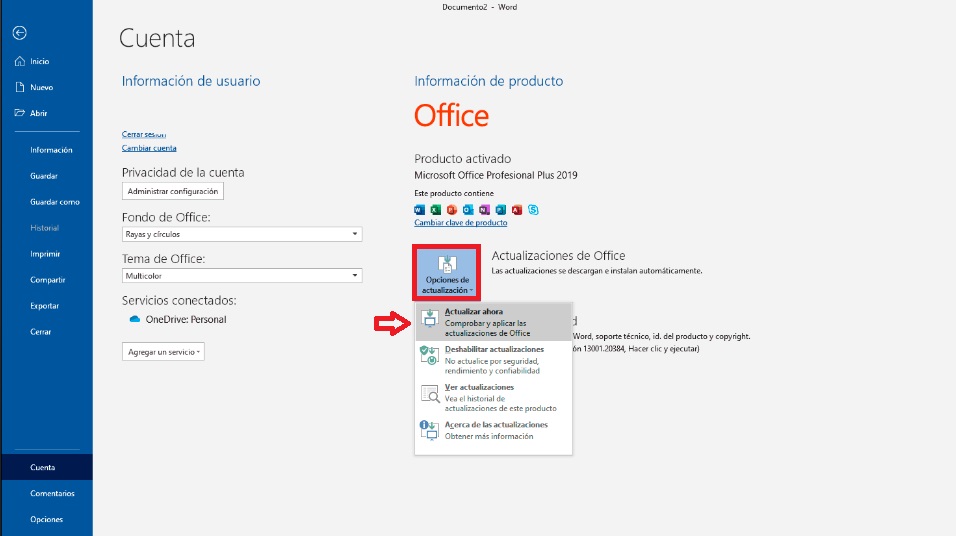Click the back arrow to exit Backstage

click(x=19, y=33)
